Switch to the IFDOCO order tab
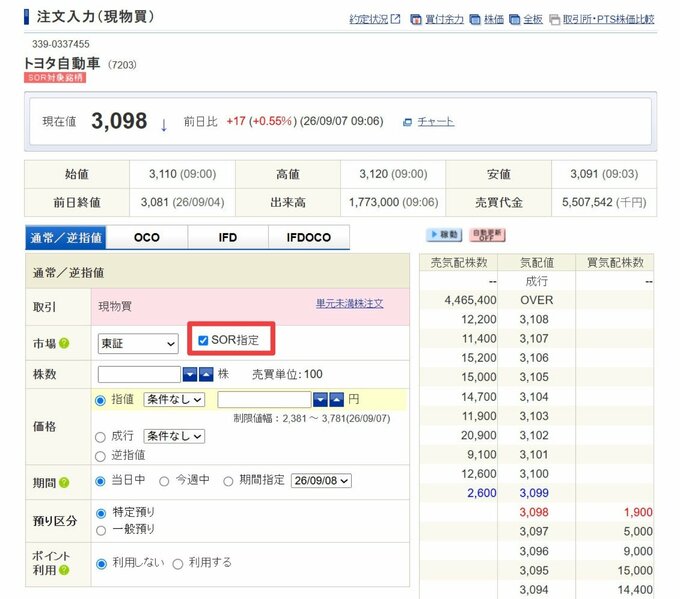Screen dimensions: 680x599 point(309,237)
